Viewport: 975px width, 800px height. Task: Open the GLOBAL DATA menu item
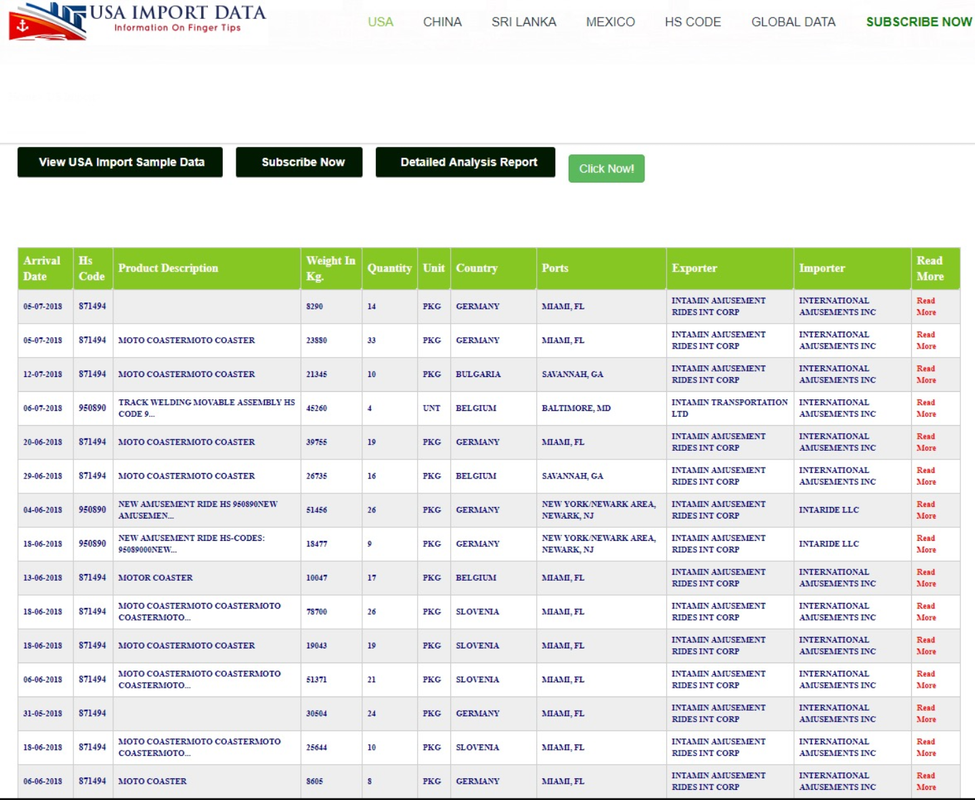point(793,22)
